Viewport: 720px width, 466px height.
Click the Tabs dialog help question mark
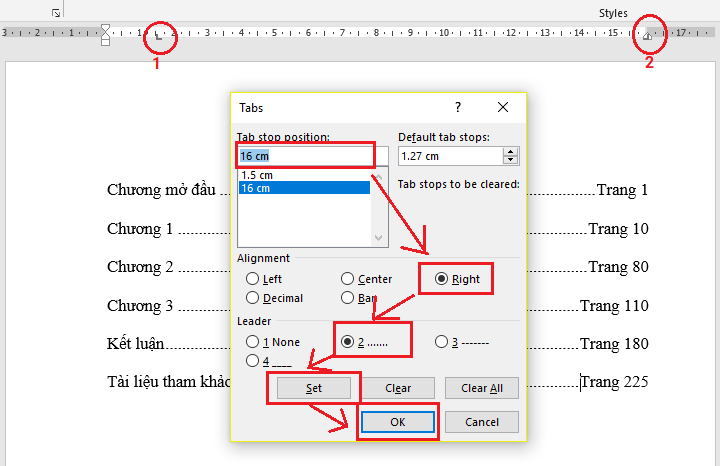coord(458,107)
